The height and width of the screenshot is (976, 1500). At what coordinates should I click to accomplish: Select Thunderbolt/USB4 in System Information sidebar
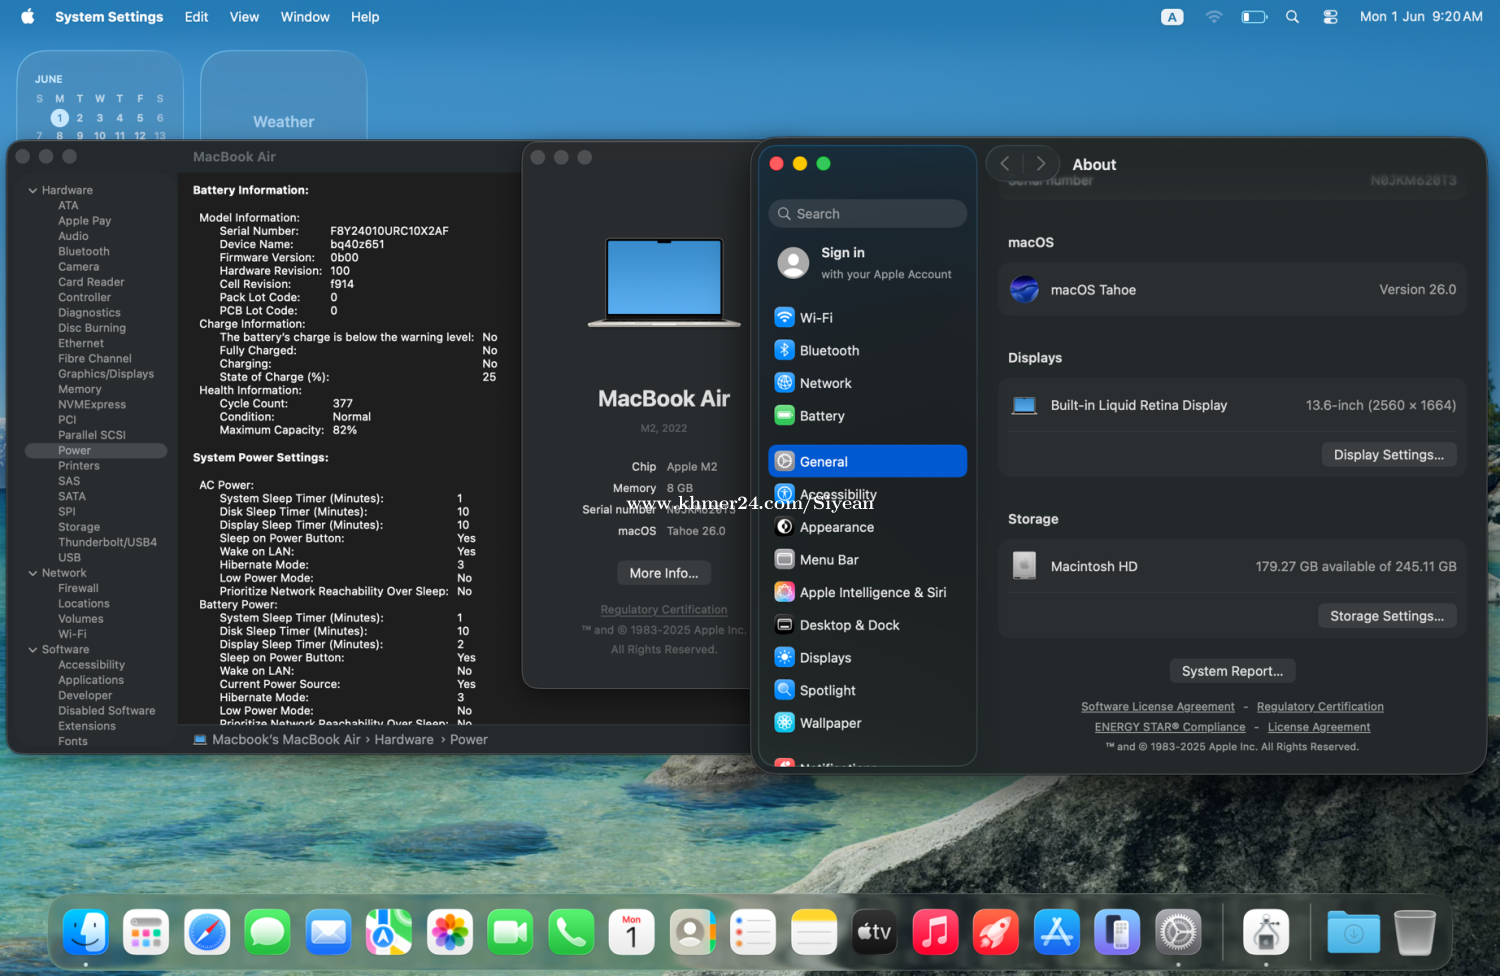coord(107,542)
